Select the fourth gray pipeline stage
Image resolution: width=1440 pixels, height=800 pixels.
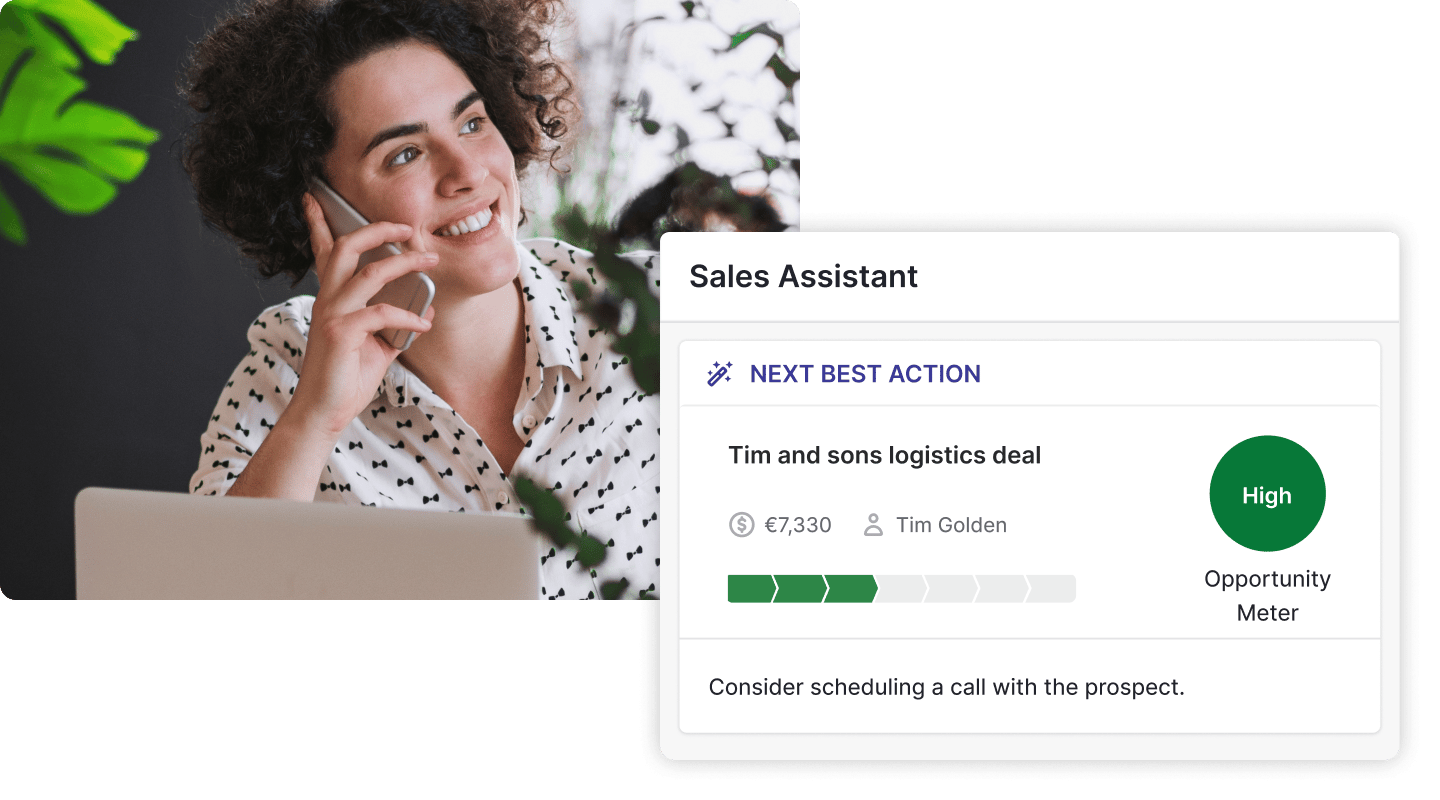tap(902, 589)
